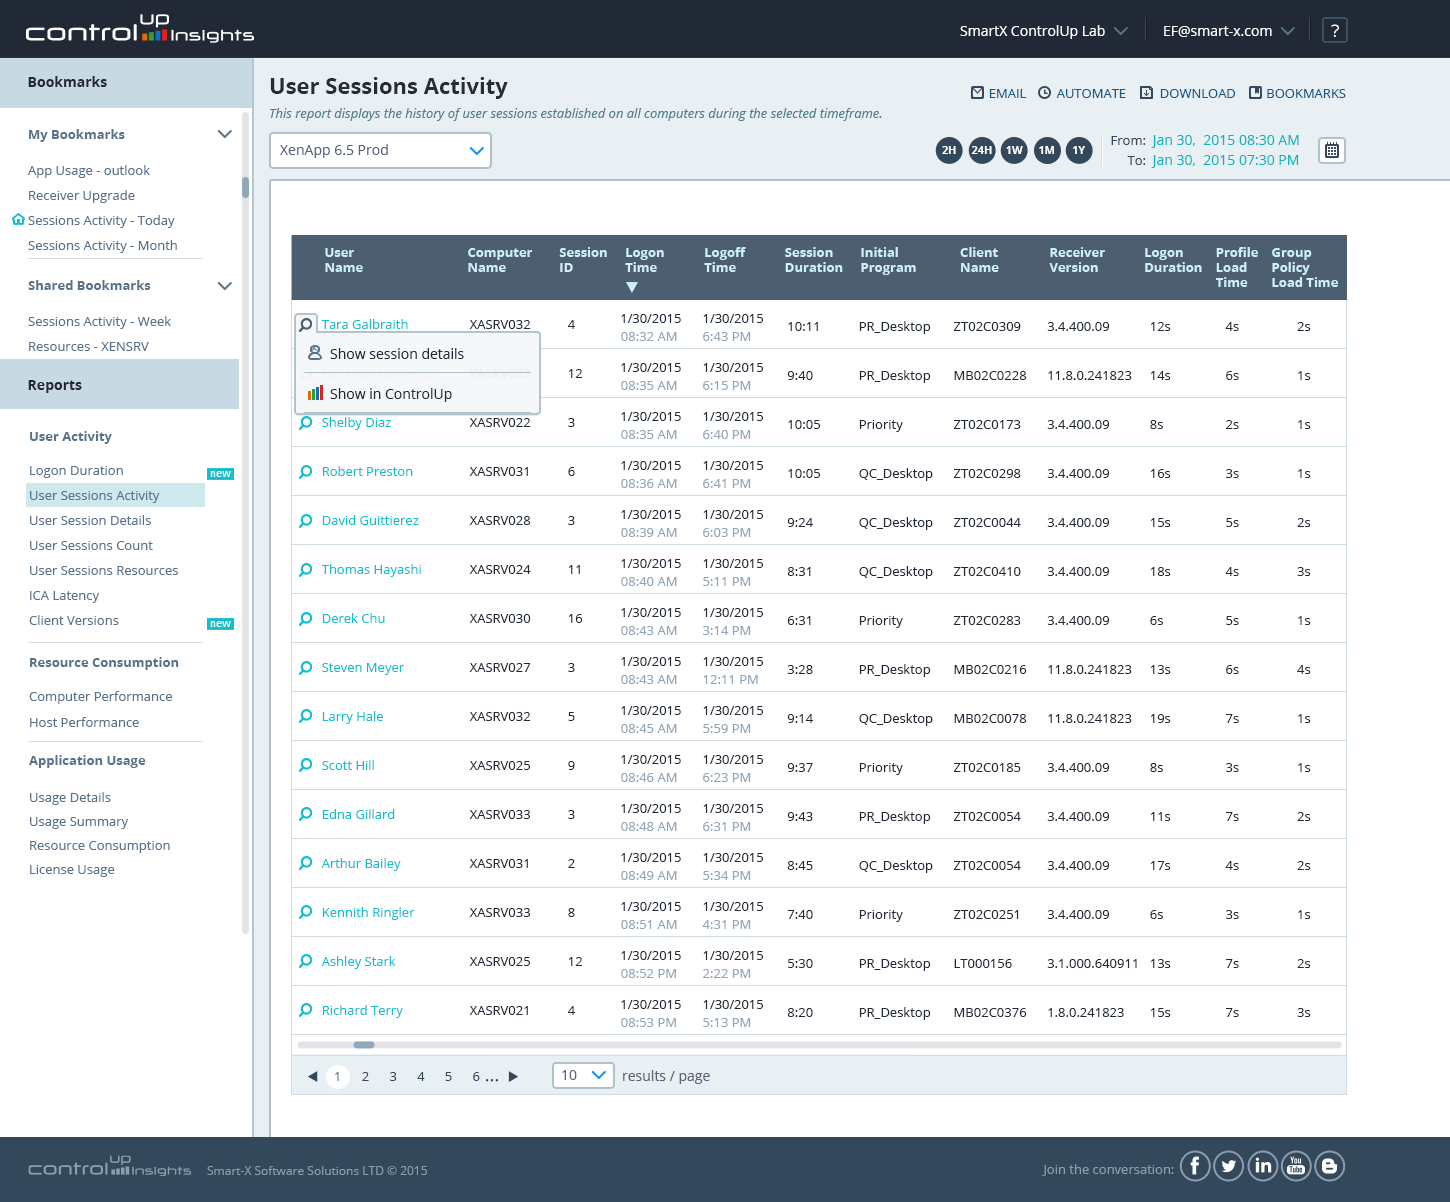Open the Sessions Activity - Month bookmark

102,245
